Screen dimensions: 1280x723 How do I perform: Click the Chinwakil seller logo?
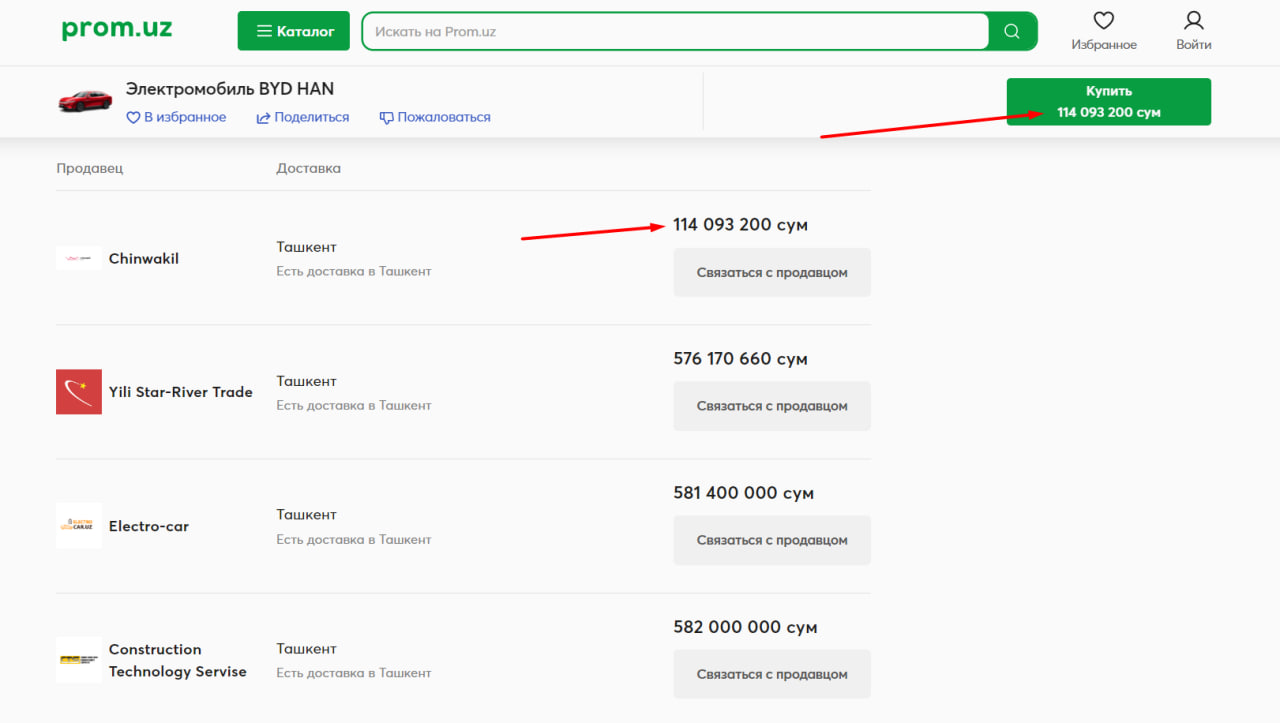click(79, 258)
